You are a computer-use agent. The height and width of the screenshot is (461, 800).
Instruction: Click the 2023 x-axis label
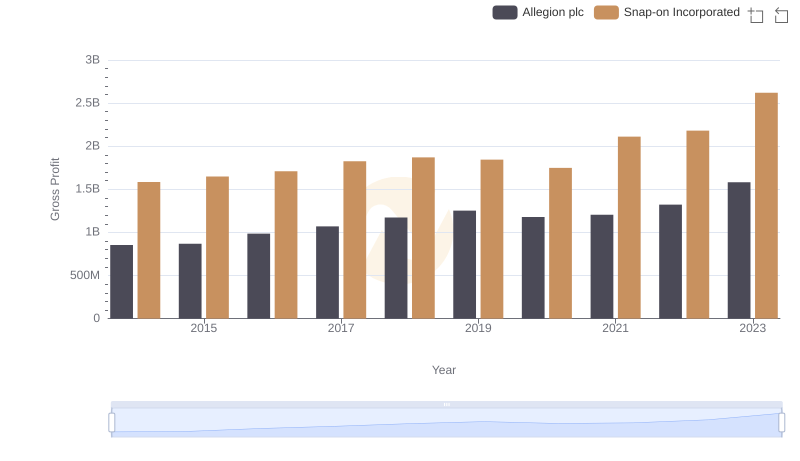[x=753, y=328]
